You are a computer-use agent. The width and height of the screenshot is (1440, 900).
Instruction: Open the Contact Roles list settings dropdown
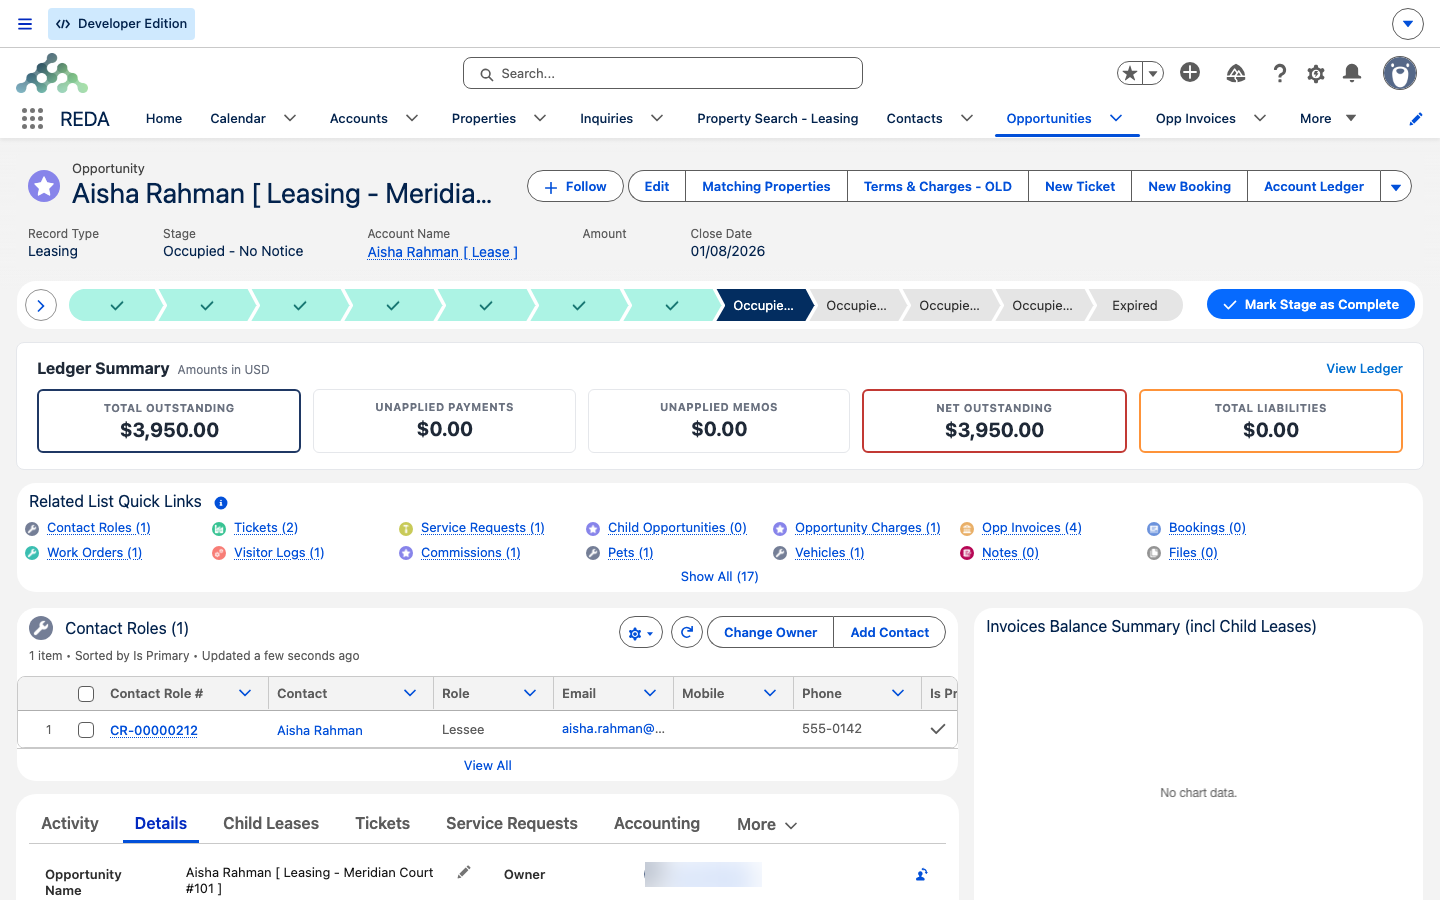point(641,632)
